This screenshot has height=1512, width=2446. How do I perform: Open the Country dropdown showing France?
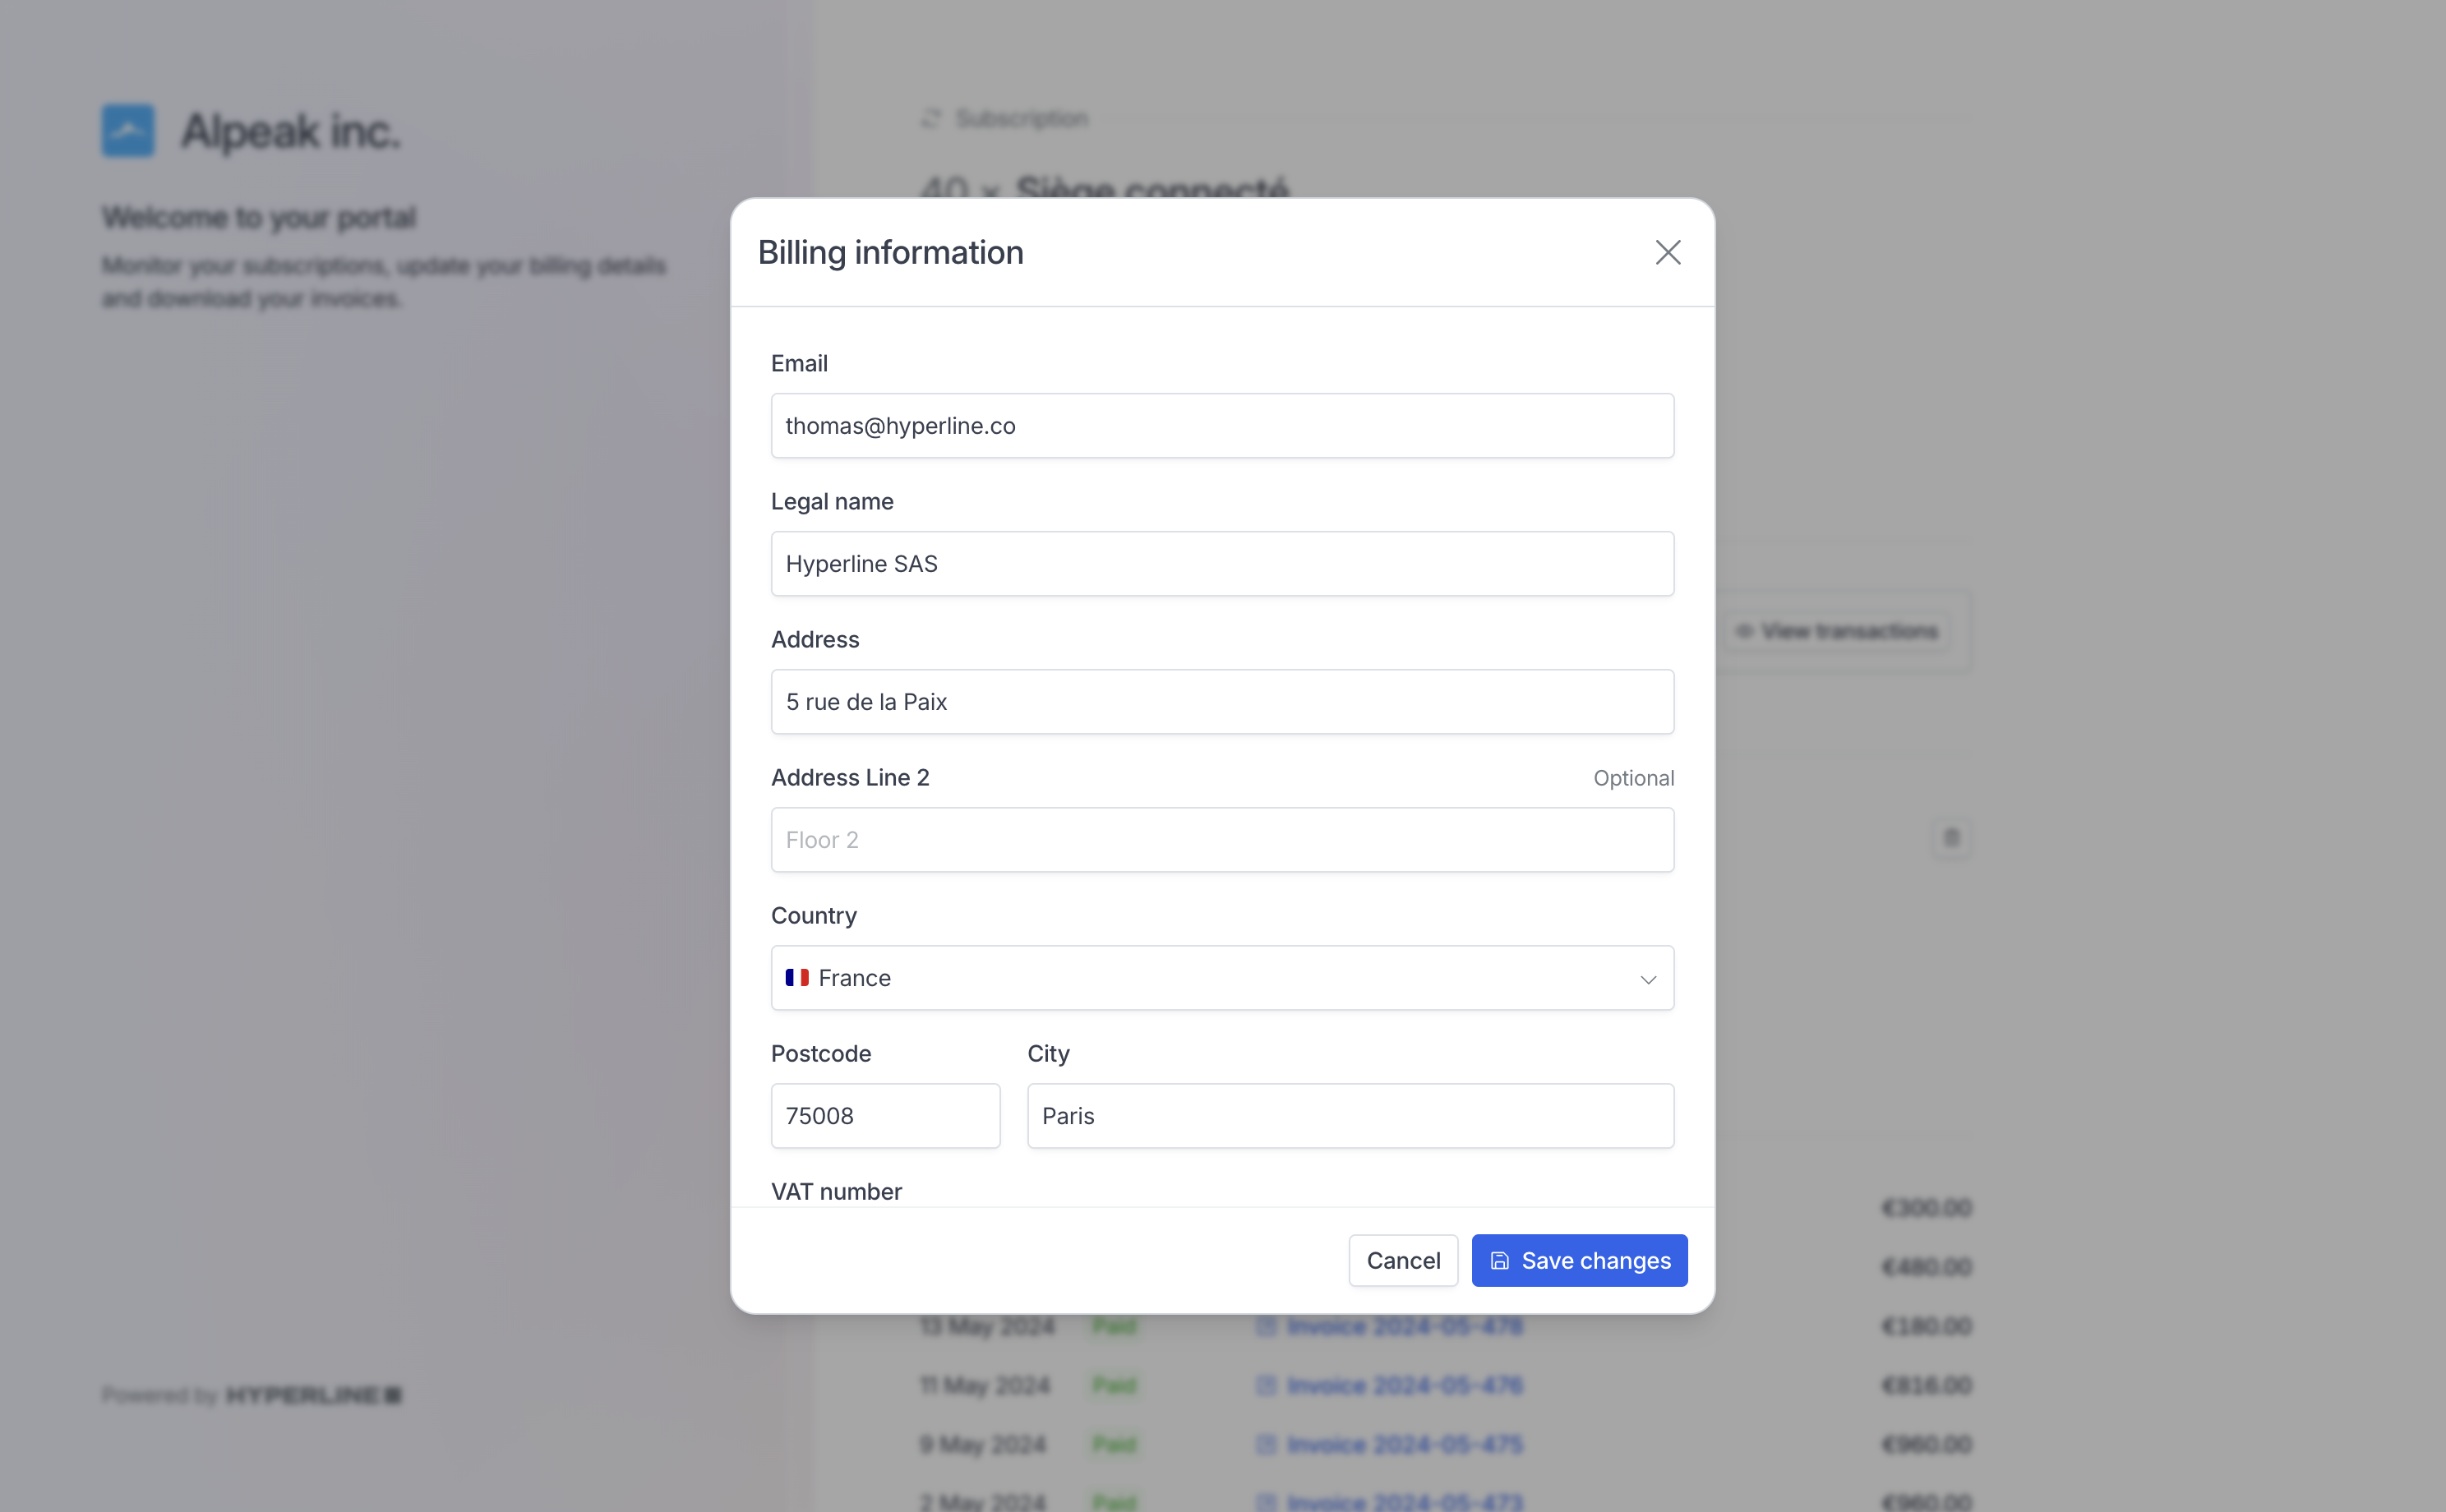pyautogui.click(x=1222, y=978)
